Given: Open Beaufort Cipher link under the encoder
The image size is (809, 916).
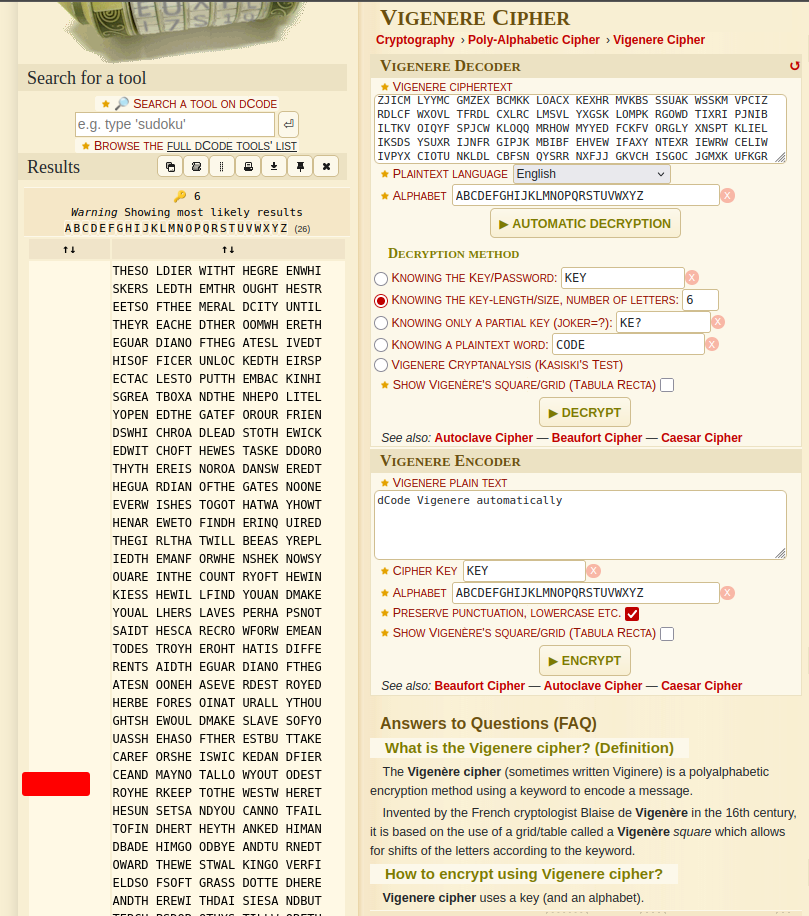Looking at the screenshot, I should pyautogui.click(x=480, y=686).
